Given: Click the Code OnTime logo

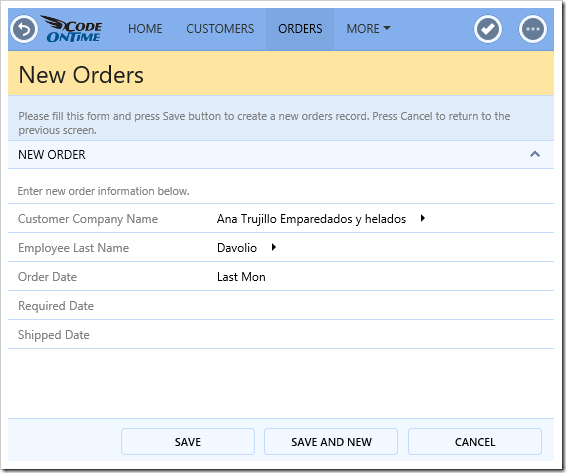Looking at the screenshot, I should tap(72, 29).
